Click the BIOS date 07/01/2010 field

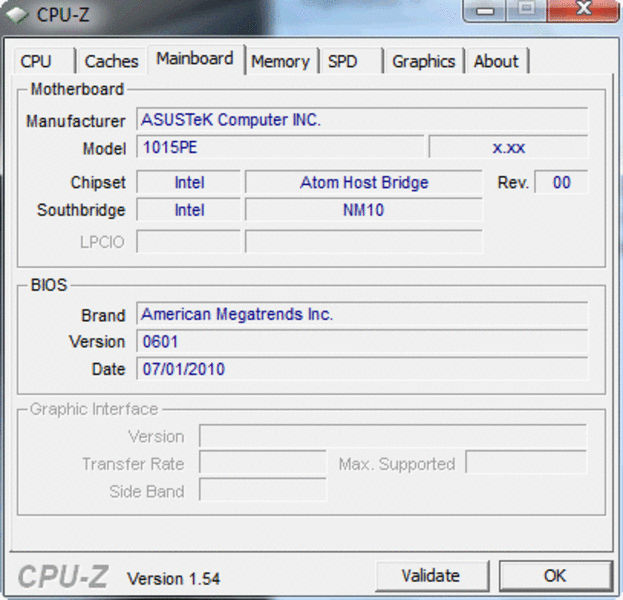362,369
